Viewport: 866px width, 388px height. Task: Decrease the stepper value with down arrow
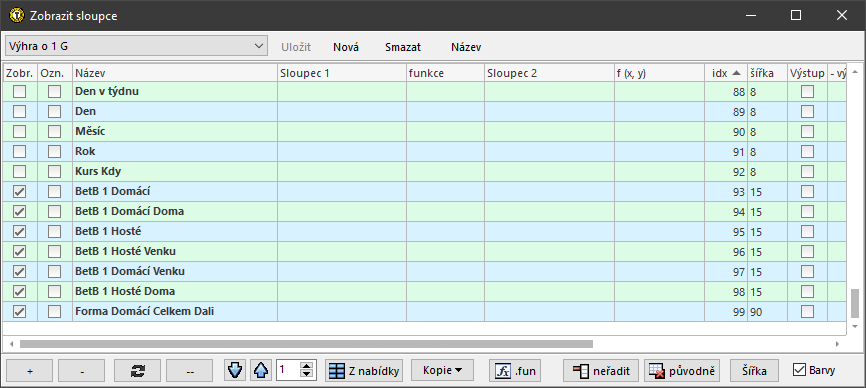click(306, 374)
